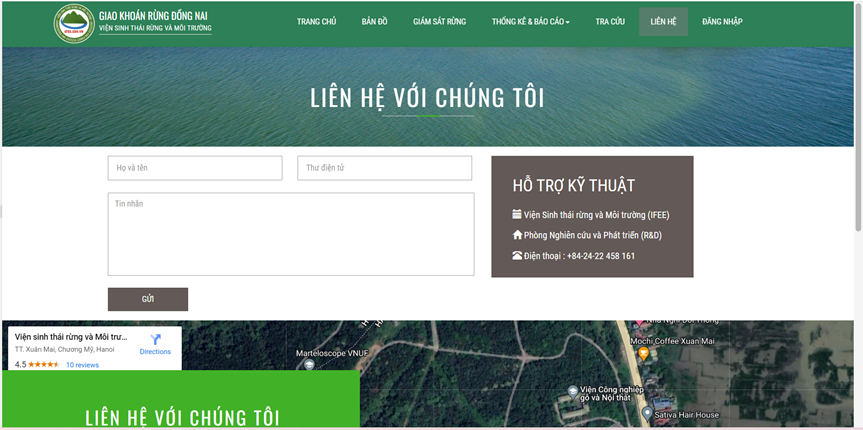The width and height of the screenshot is (863, 430).
Task: Click the TT. Xuân Mai address text
Action: pos(65,350)
